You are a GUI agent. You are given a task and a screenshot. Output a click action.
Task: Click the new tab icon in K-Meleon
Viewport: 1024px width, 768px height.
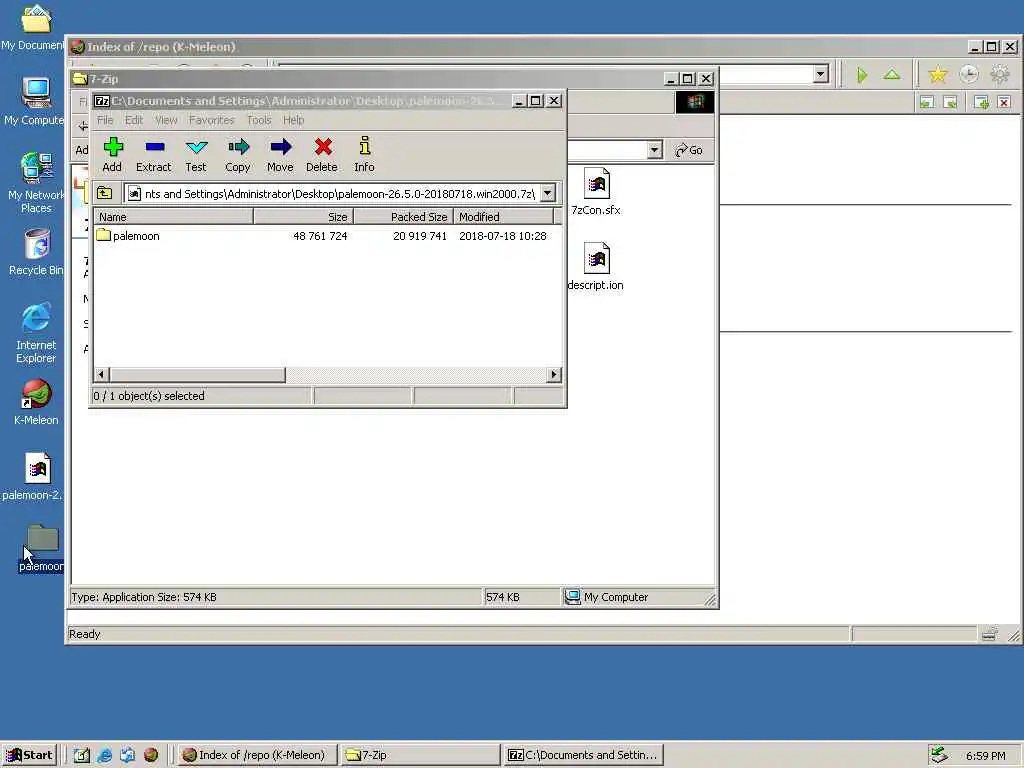[x=981, y=102]
